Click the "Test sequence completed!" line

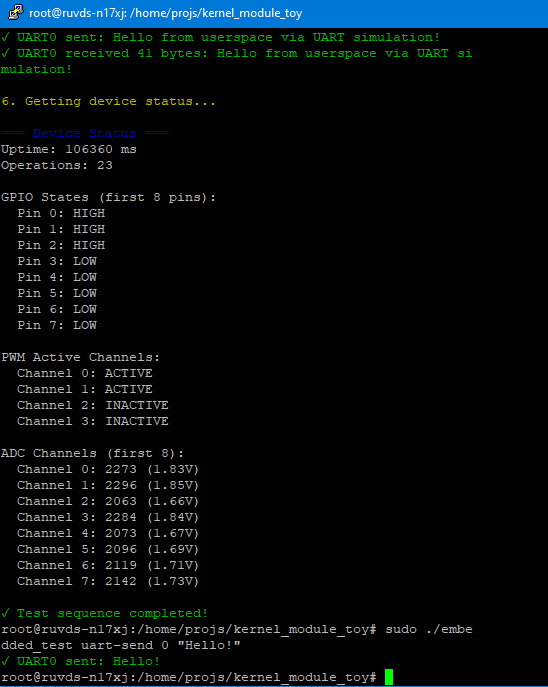coord(104,613)
